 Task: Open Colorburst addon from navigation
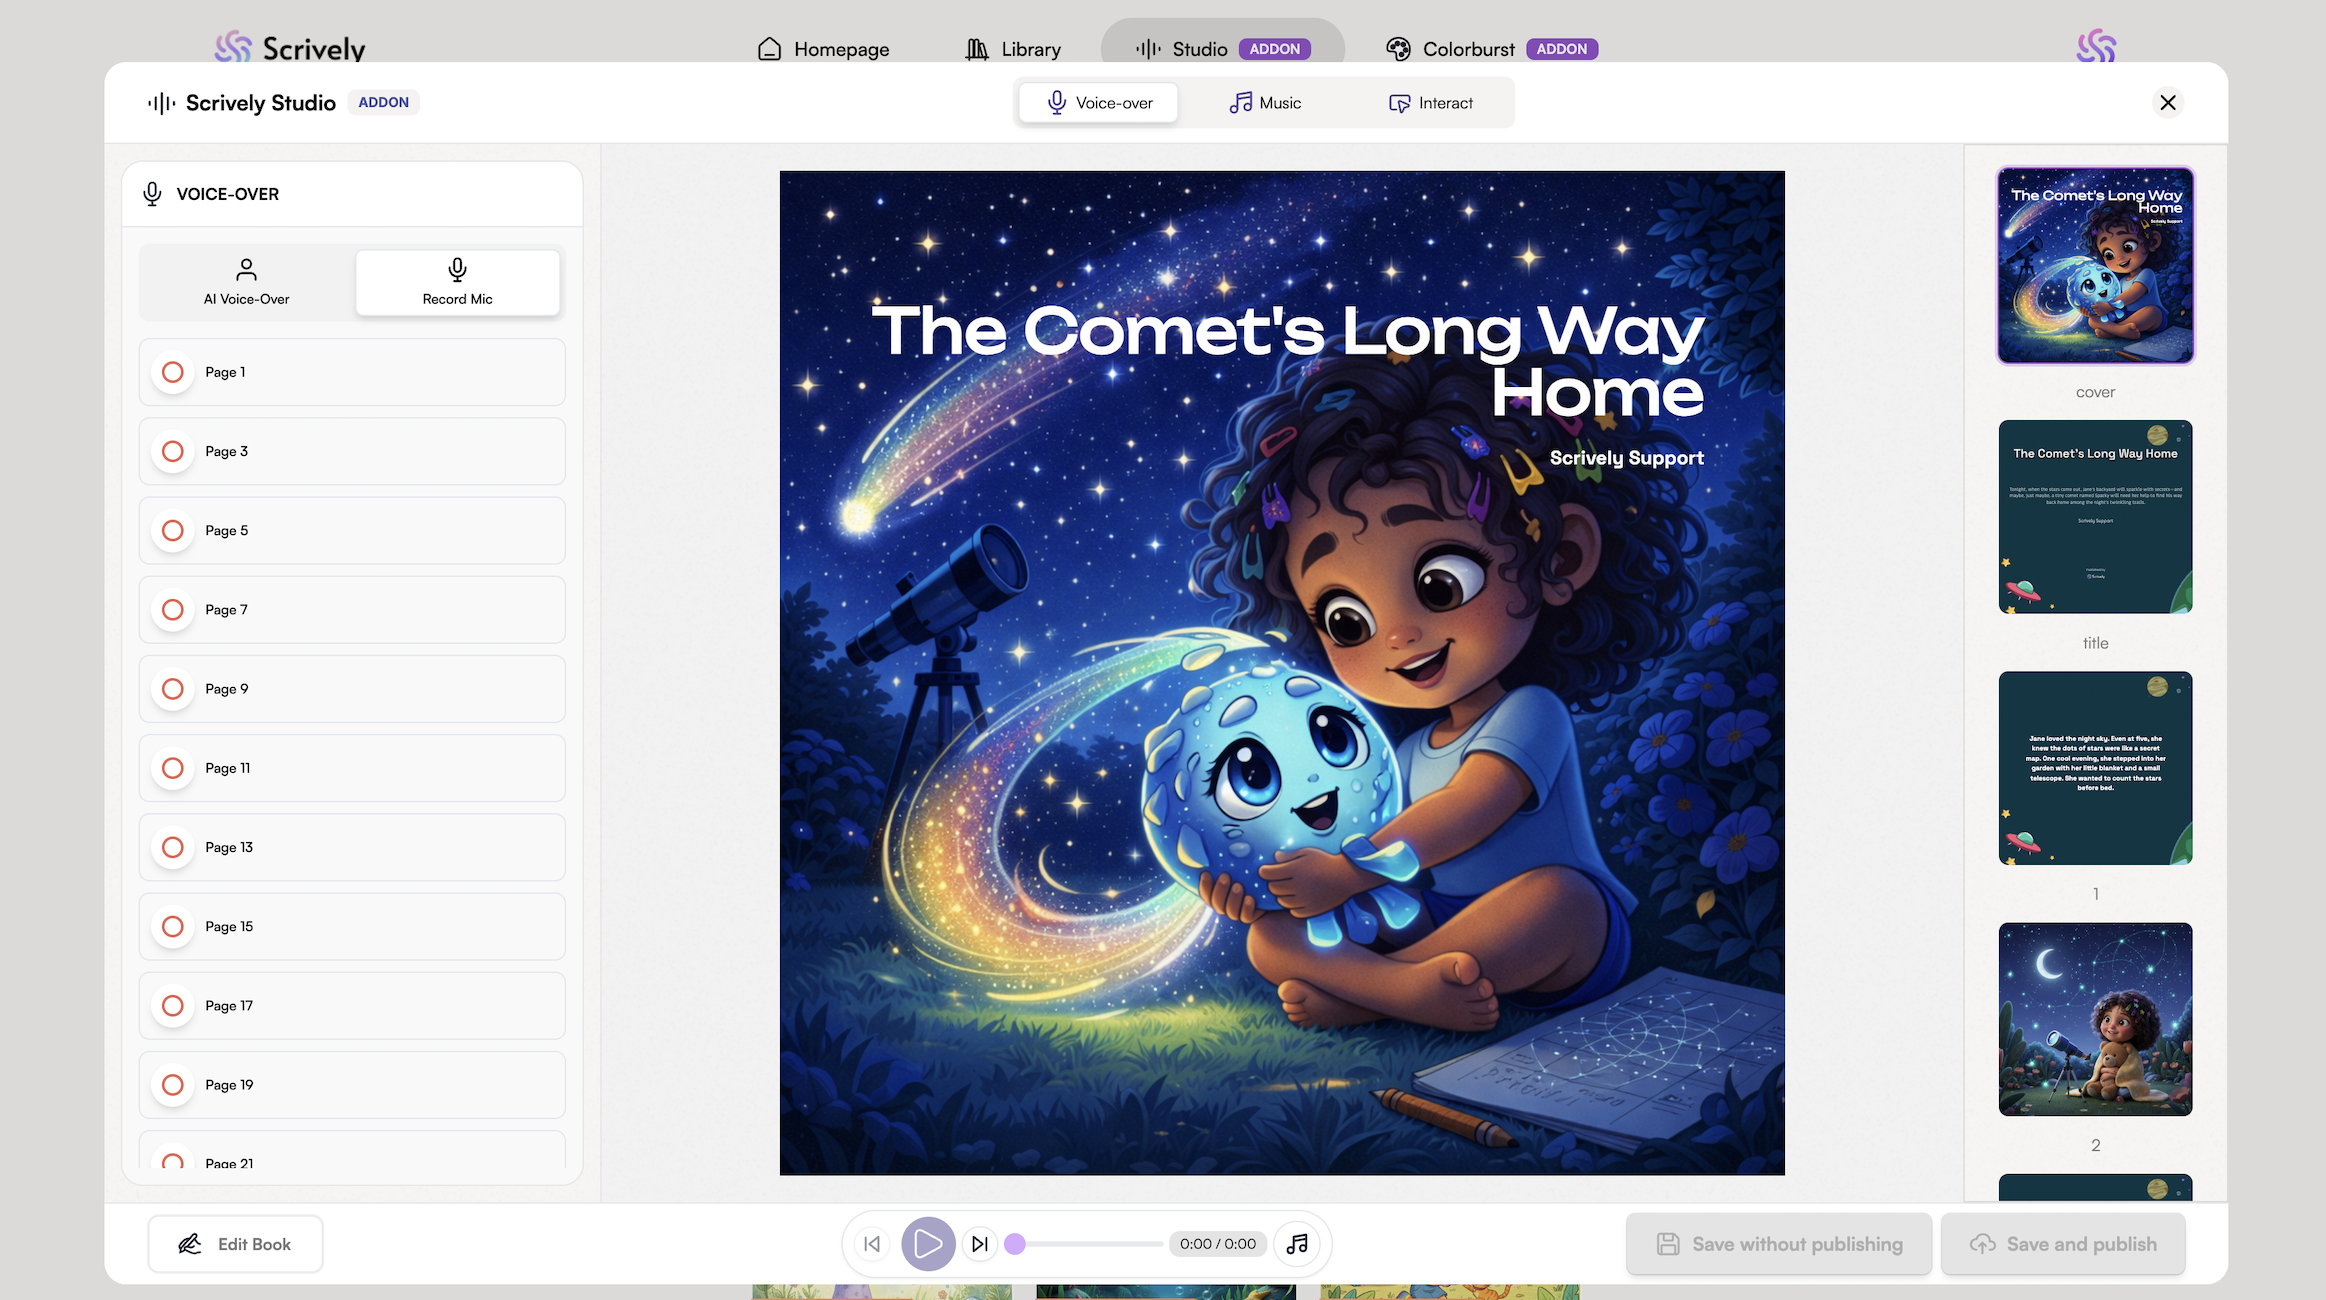1467,49
